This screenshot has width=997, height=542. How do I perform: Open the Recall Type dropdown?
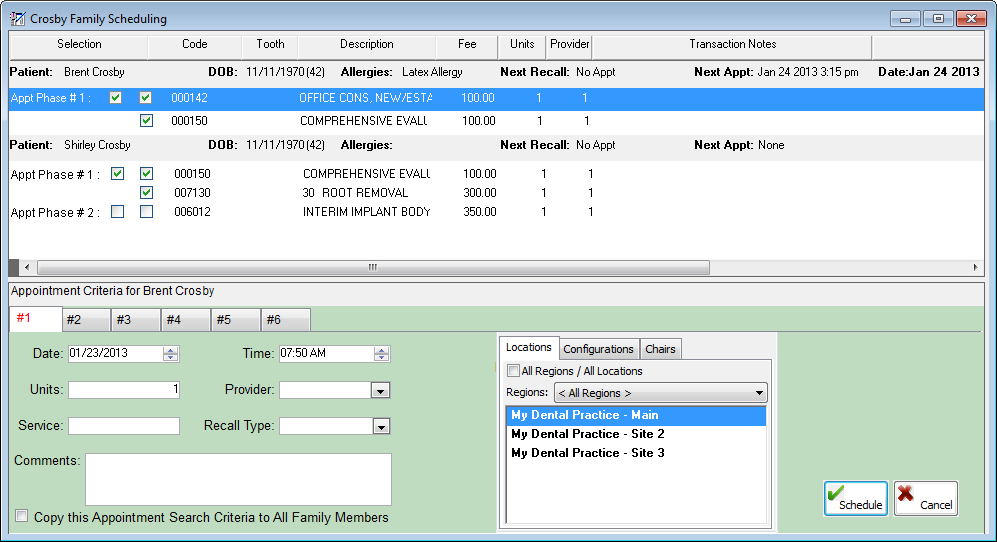click(381, 426)
